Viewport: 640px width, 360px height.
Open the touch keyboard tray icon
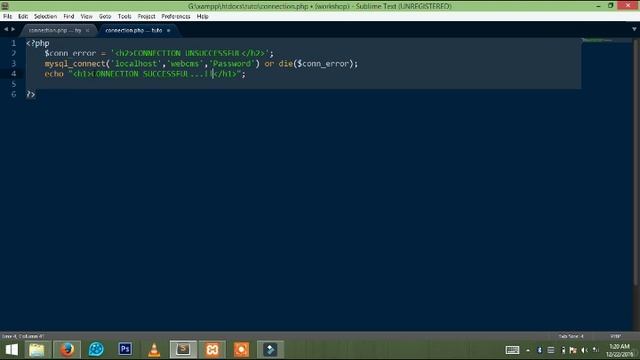click(512, 350)
